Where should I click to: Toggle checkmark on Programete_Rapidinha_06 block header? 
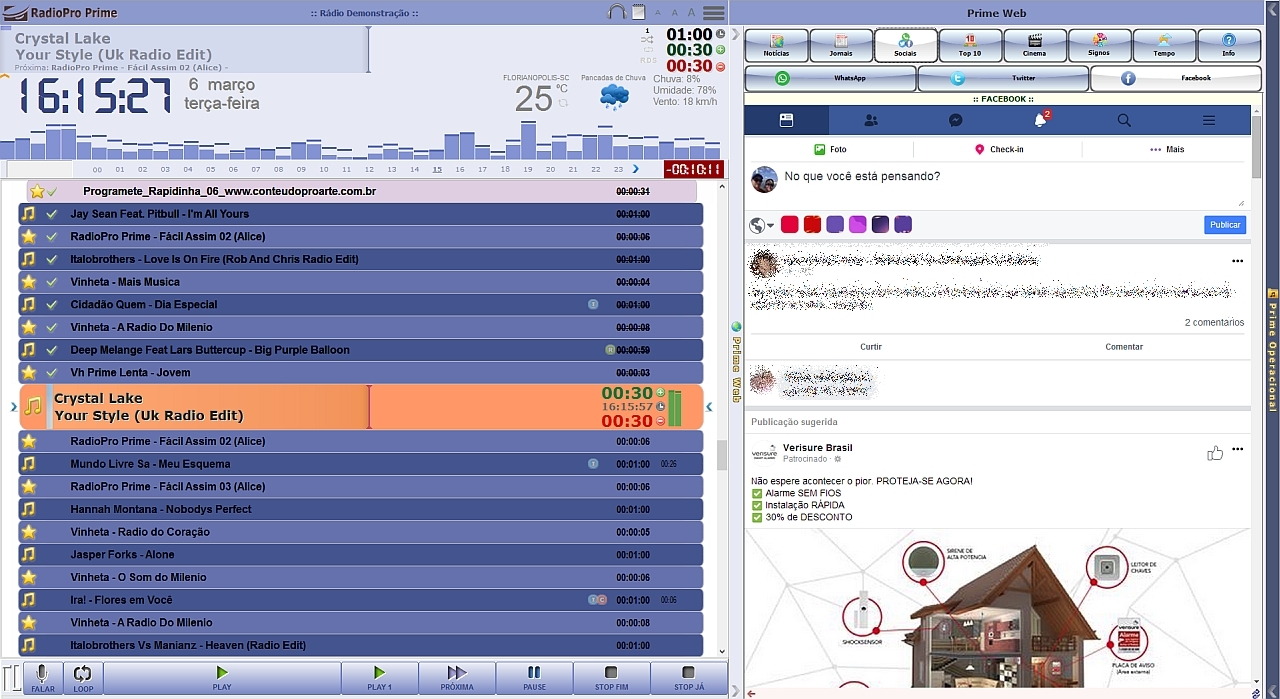(x=52, y=191)
